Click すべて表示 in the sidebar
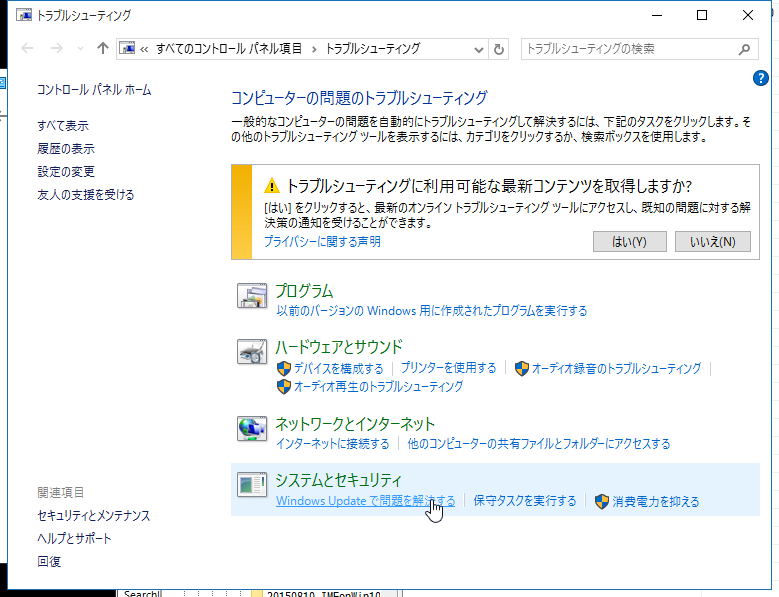The image size is (779, 597). (63, 126)
